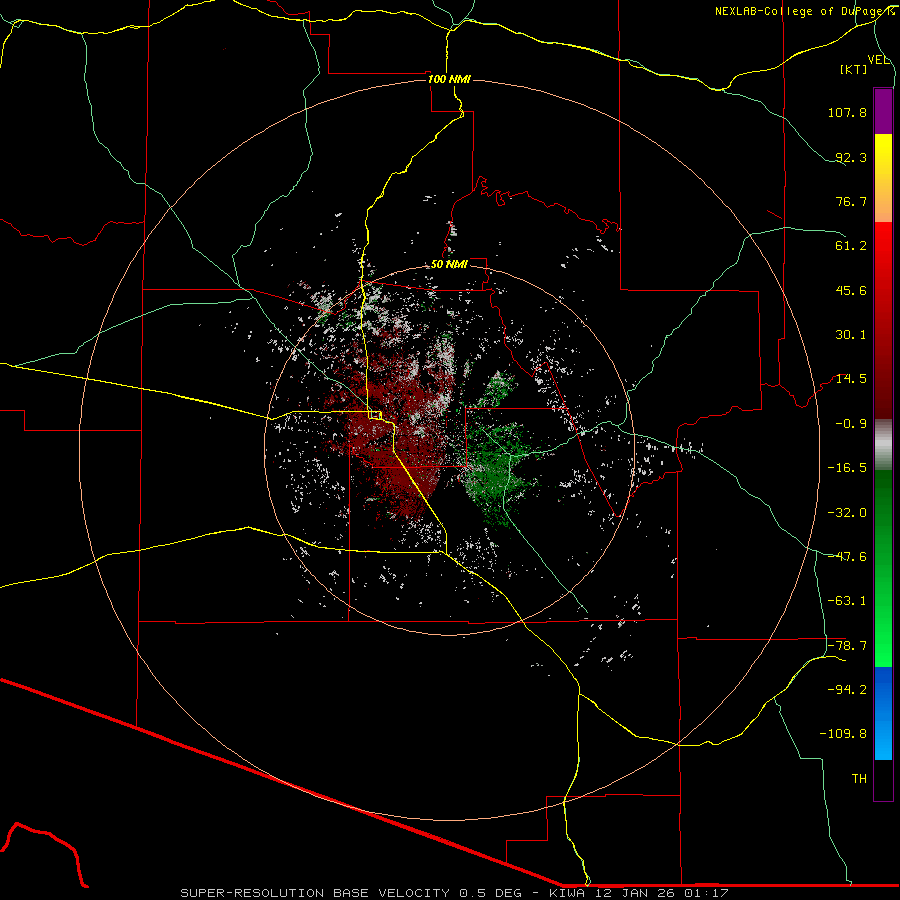Select the 107.8 value on velocity scale
The width and height of the screenshot is (900, 900).
point(847,112)
